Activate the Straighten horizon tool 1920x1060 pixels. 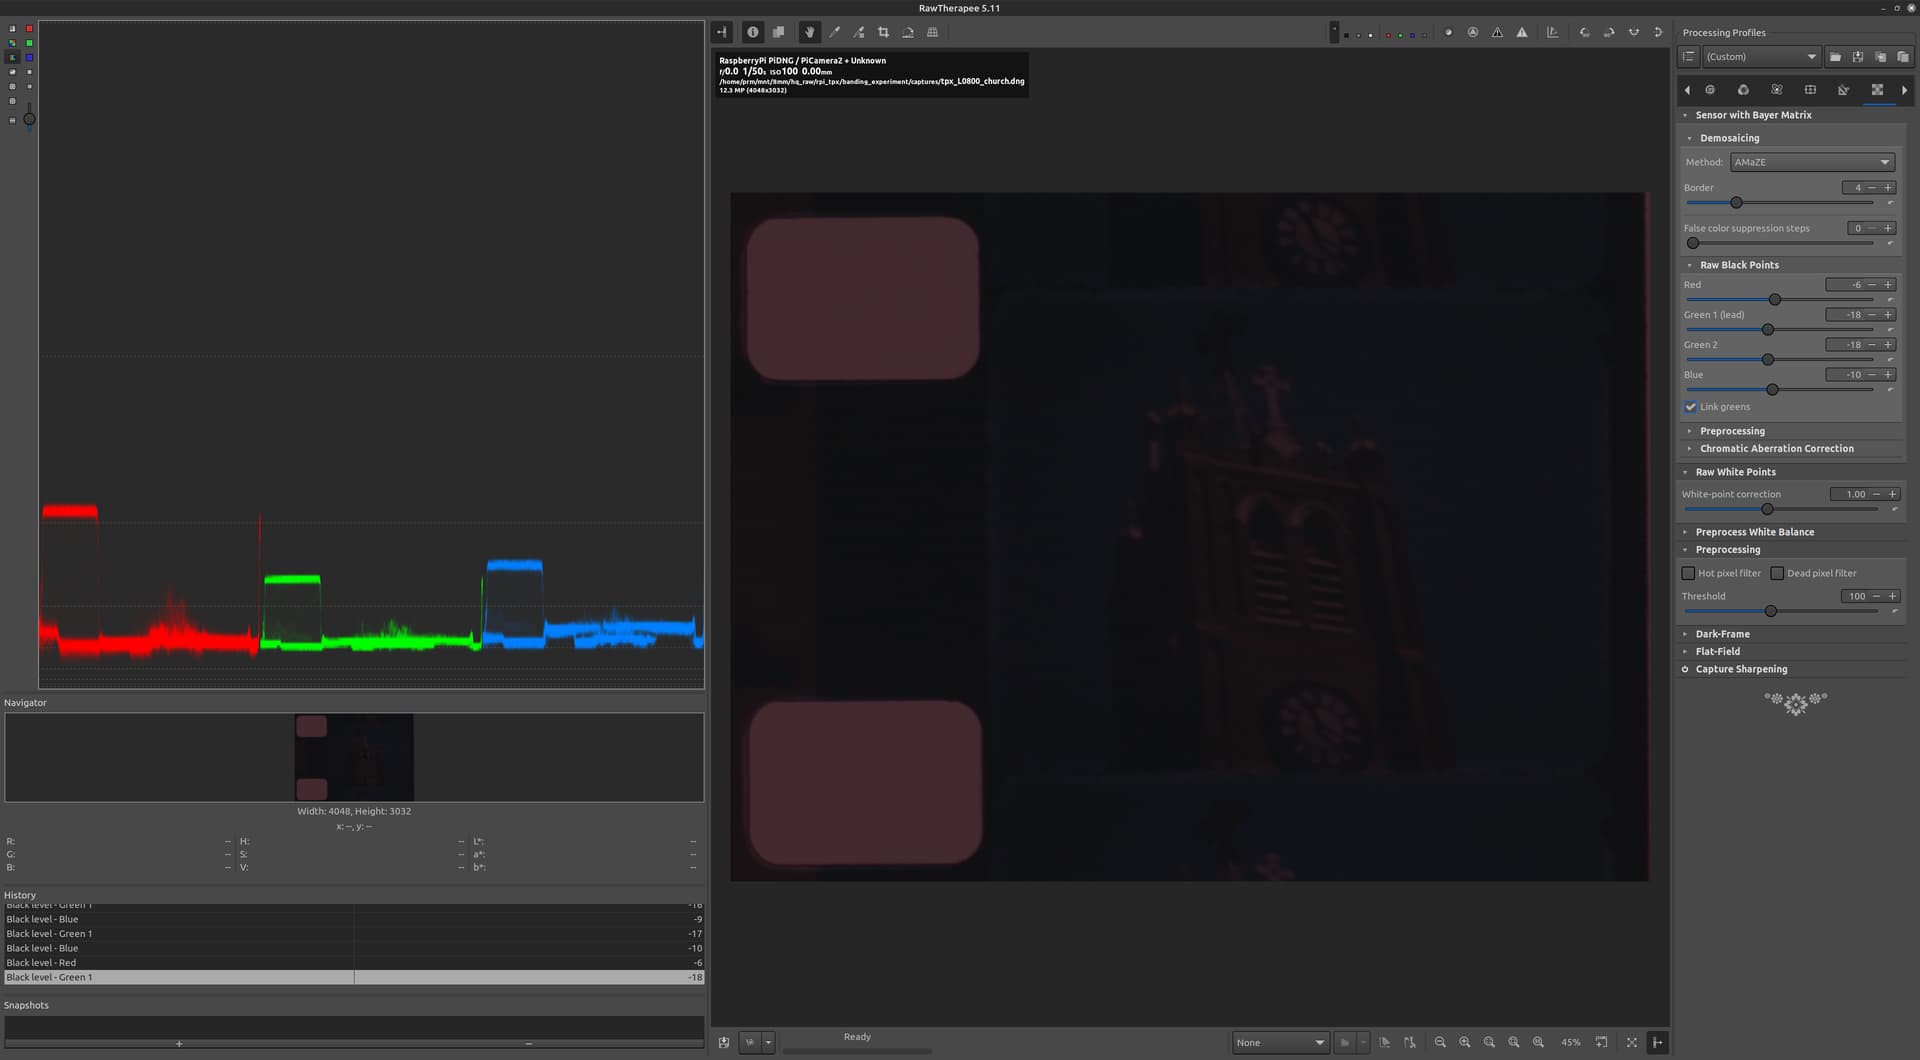pyautogui.click(x=908, y=32)
